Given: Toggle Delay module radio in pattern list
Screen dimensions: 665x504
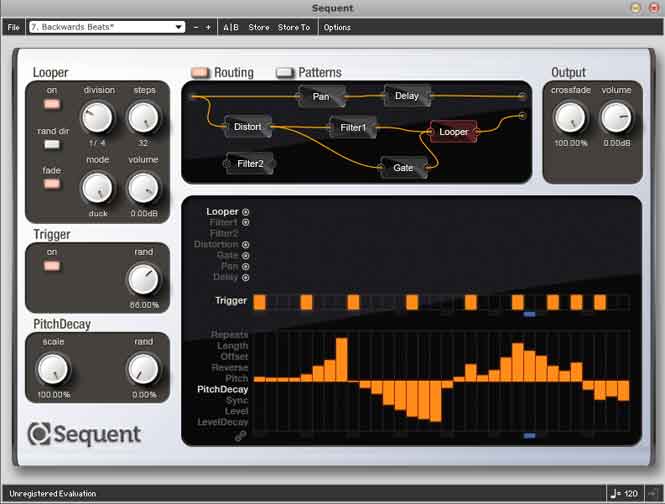Looking at the screenshot, I should (246, 278).
